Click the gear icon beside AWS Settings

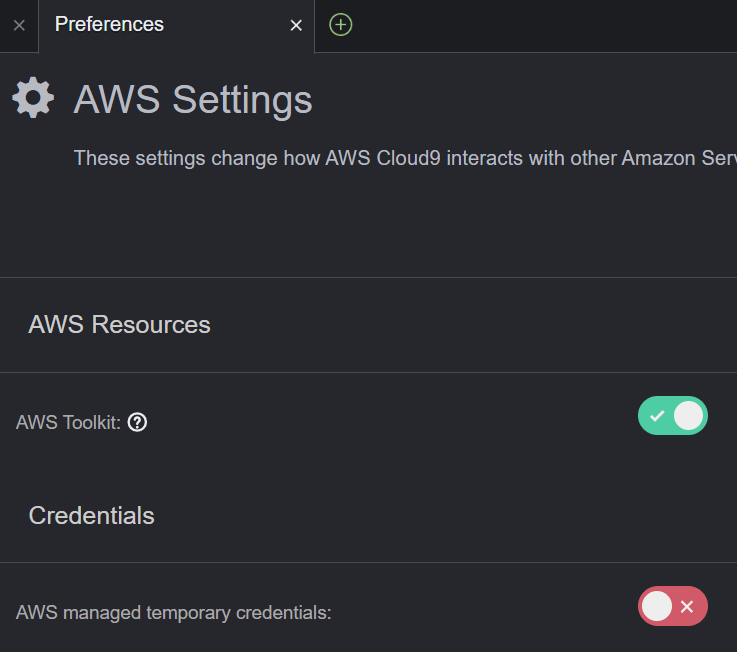pyautogui.click(x=33, y=98)
